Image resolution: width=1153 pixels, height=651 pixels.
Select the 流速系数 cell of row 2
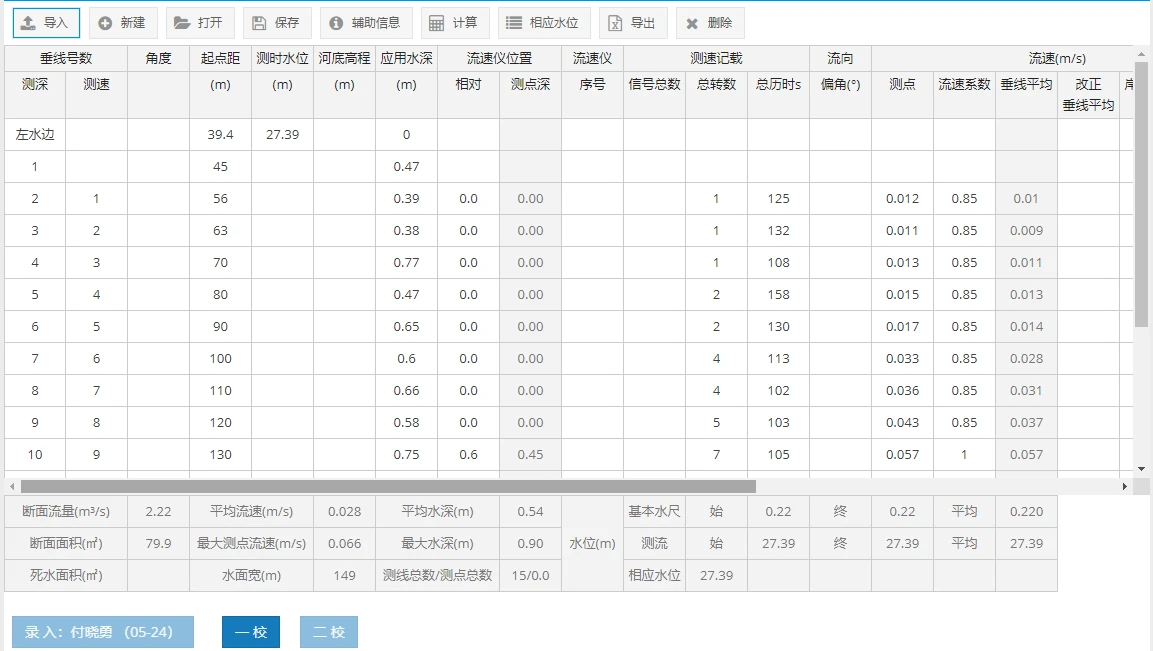(x=964, y=198)
